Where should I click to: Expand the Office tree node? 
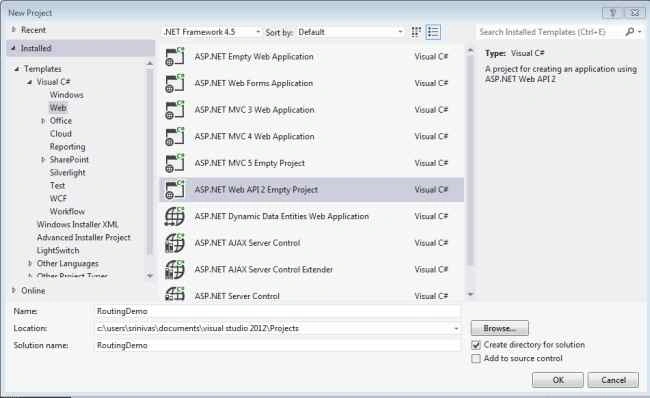pos(43,121)
